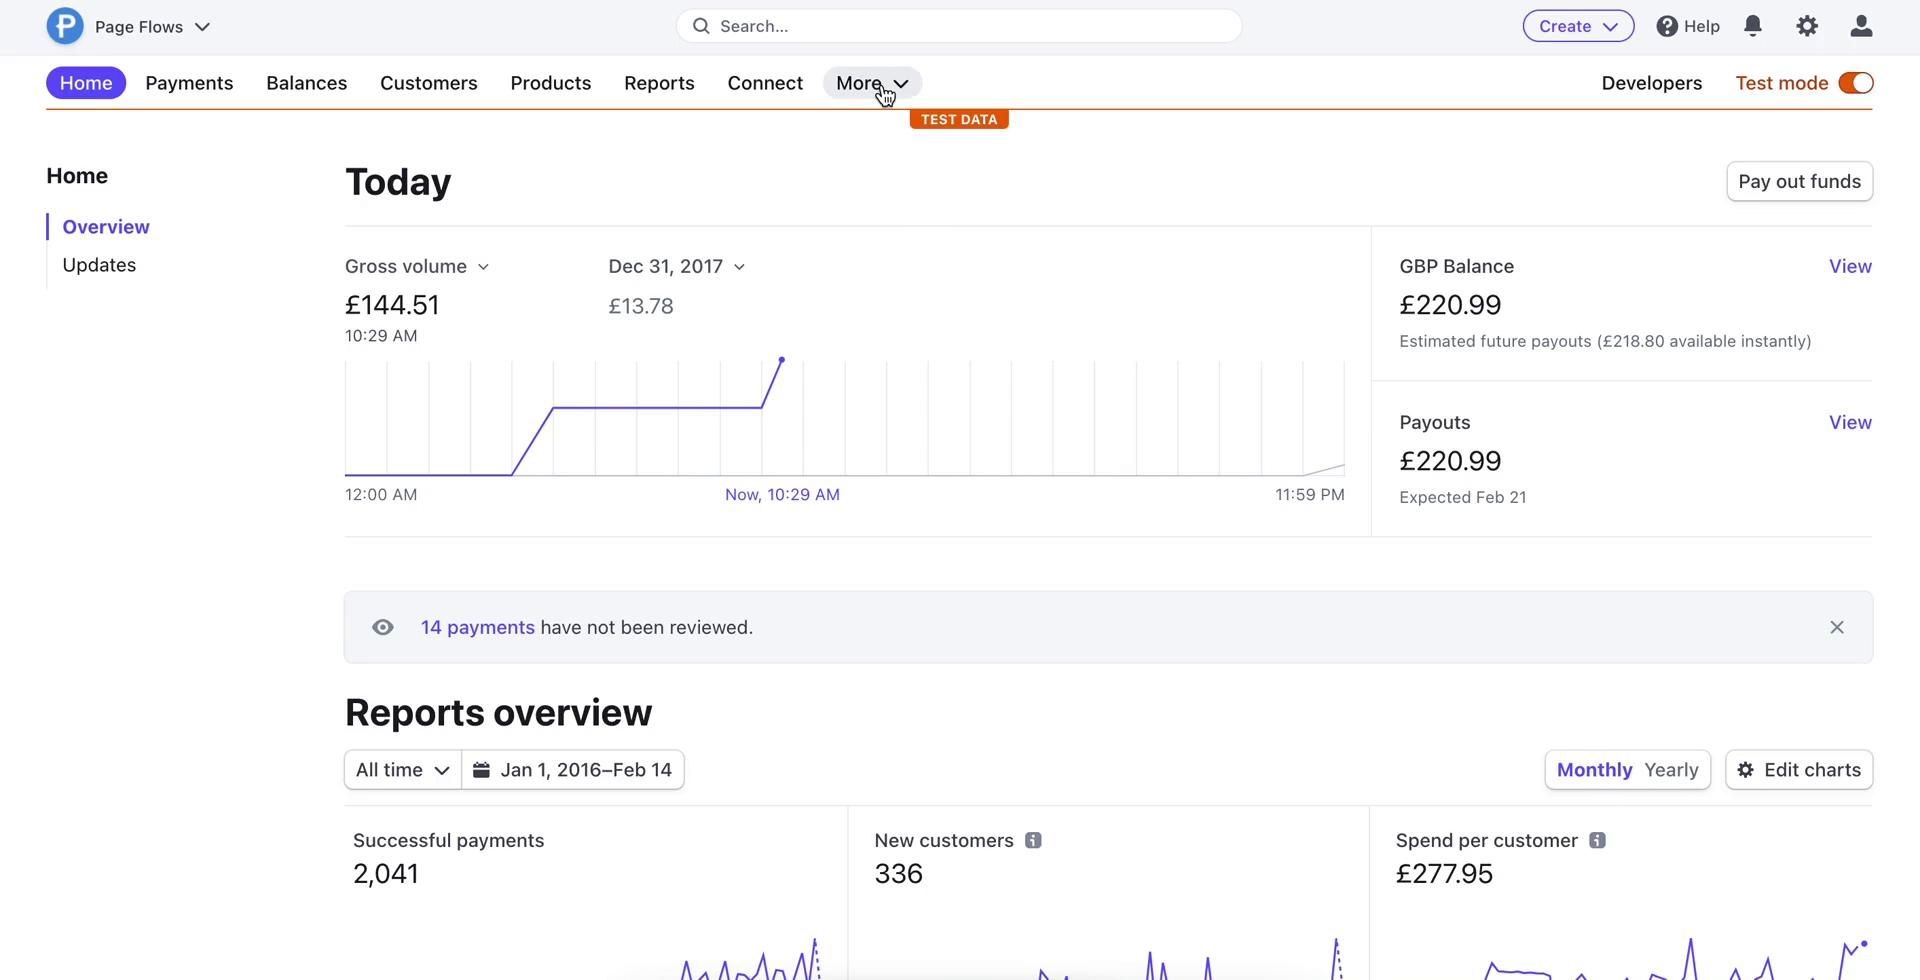Click the data point on Gross volume chart
The width and height of the screenshot is (1920, 980).
pos(781,359)
